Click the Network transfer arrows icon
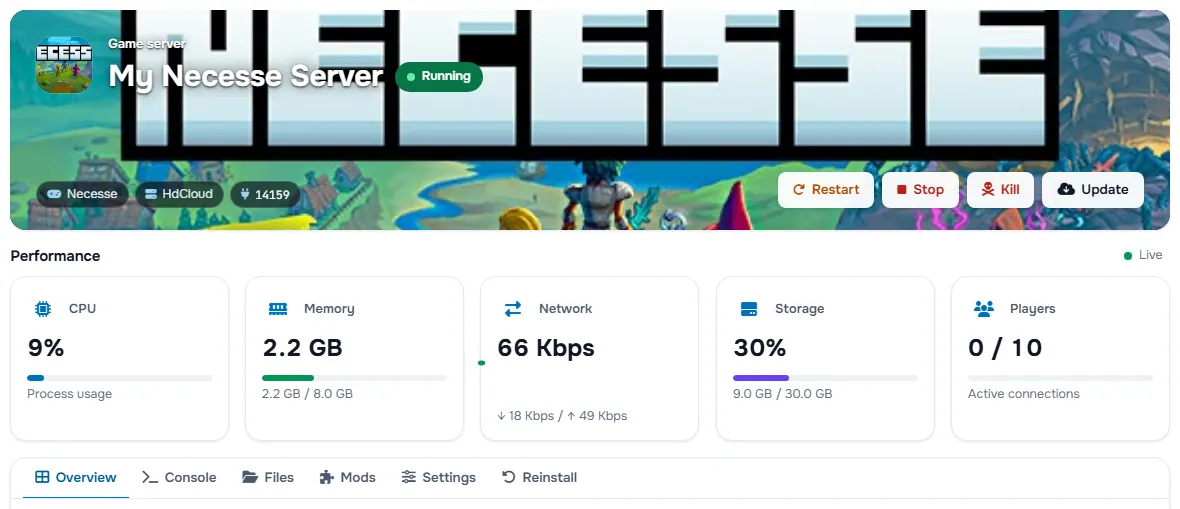This screenshot has height=509, width=1180. tap(512, 309)
